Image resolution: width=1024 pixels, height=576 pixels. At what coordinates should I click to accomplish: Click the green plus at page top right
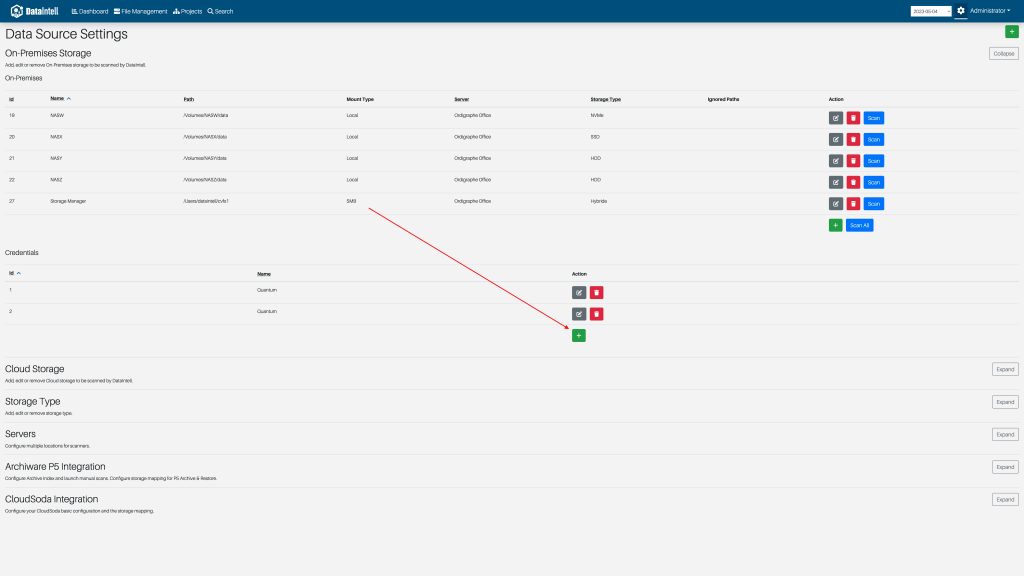coord(1012,31)
